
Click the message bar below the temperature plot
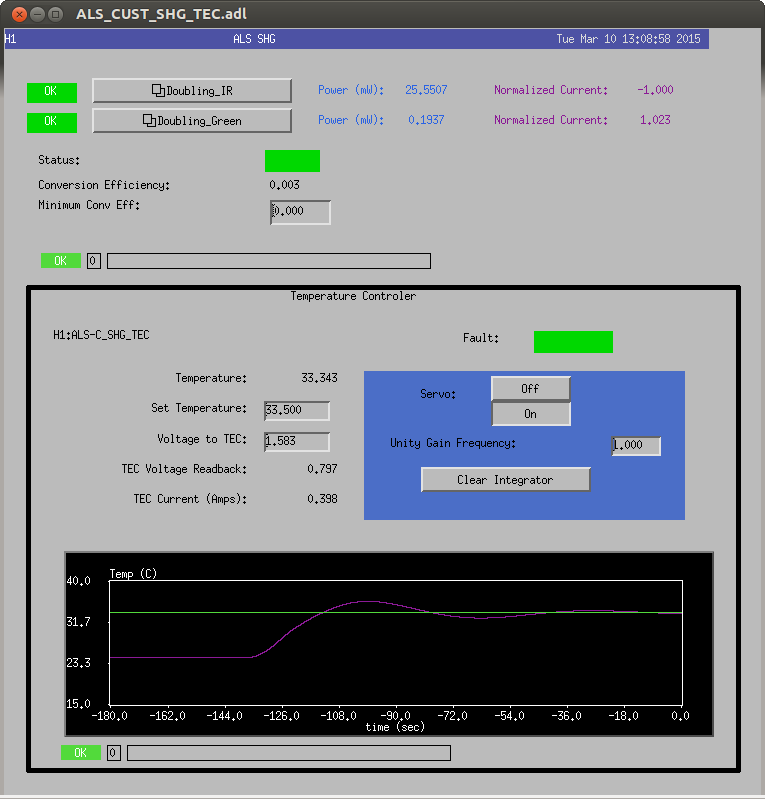(288, 753)
